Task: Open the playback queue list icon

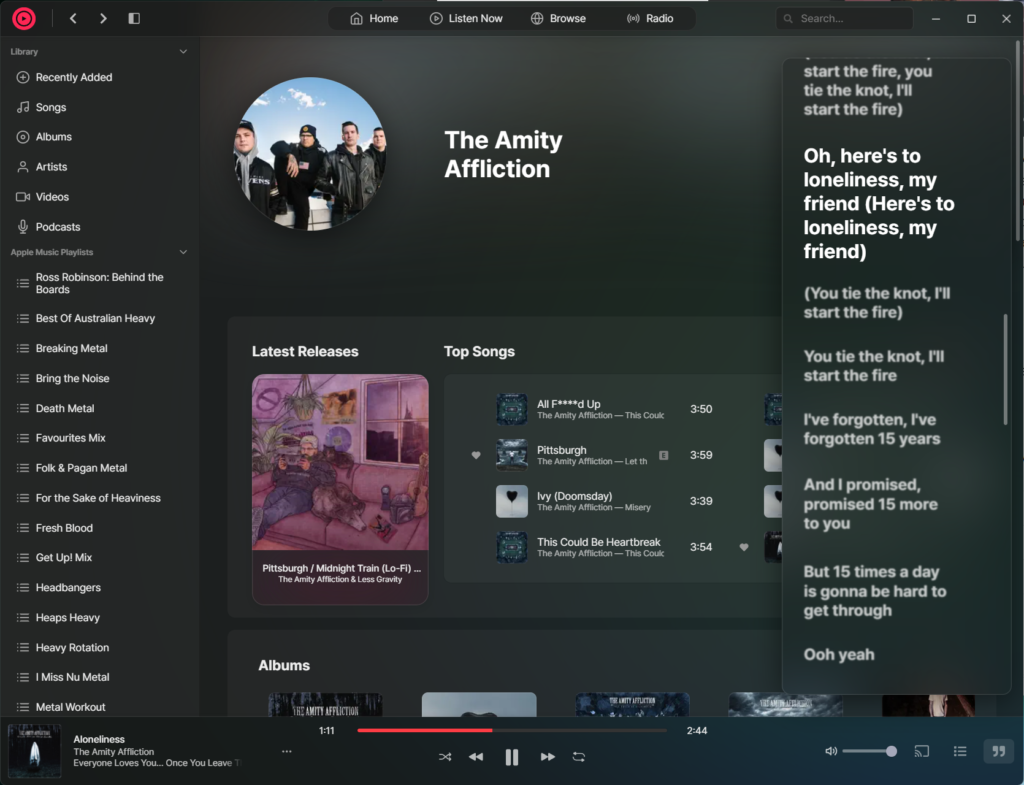Action: [x=960, y=751]
